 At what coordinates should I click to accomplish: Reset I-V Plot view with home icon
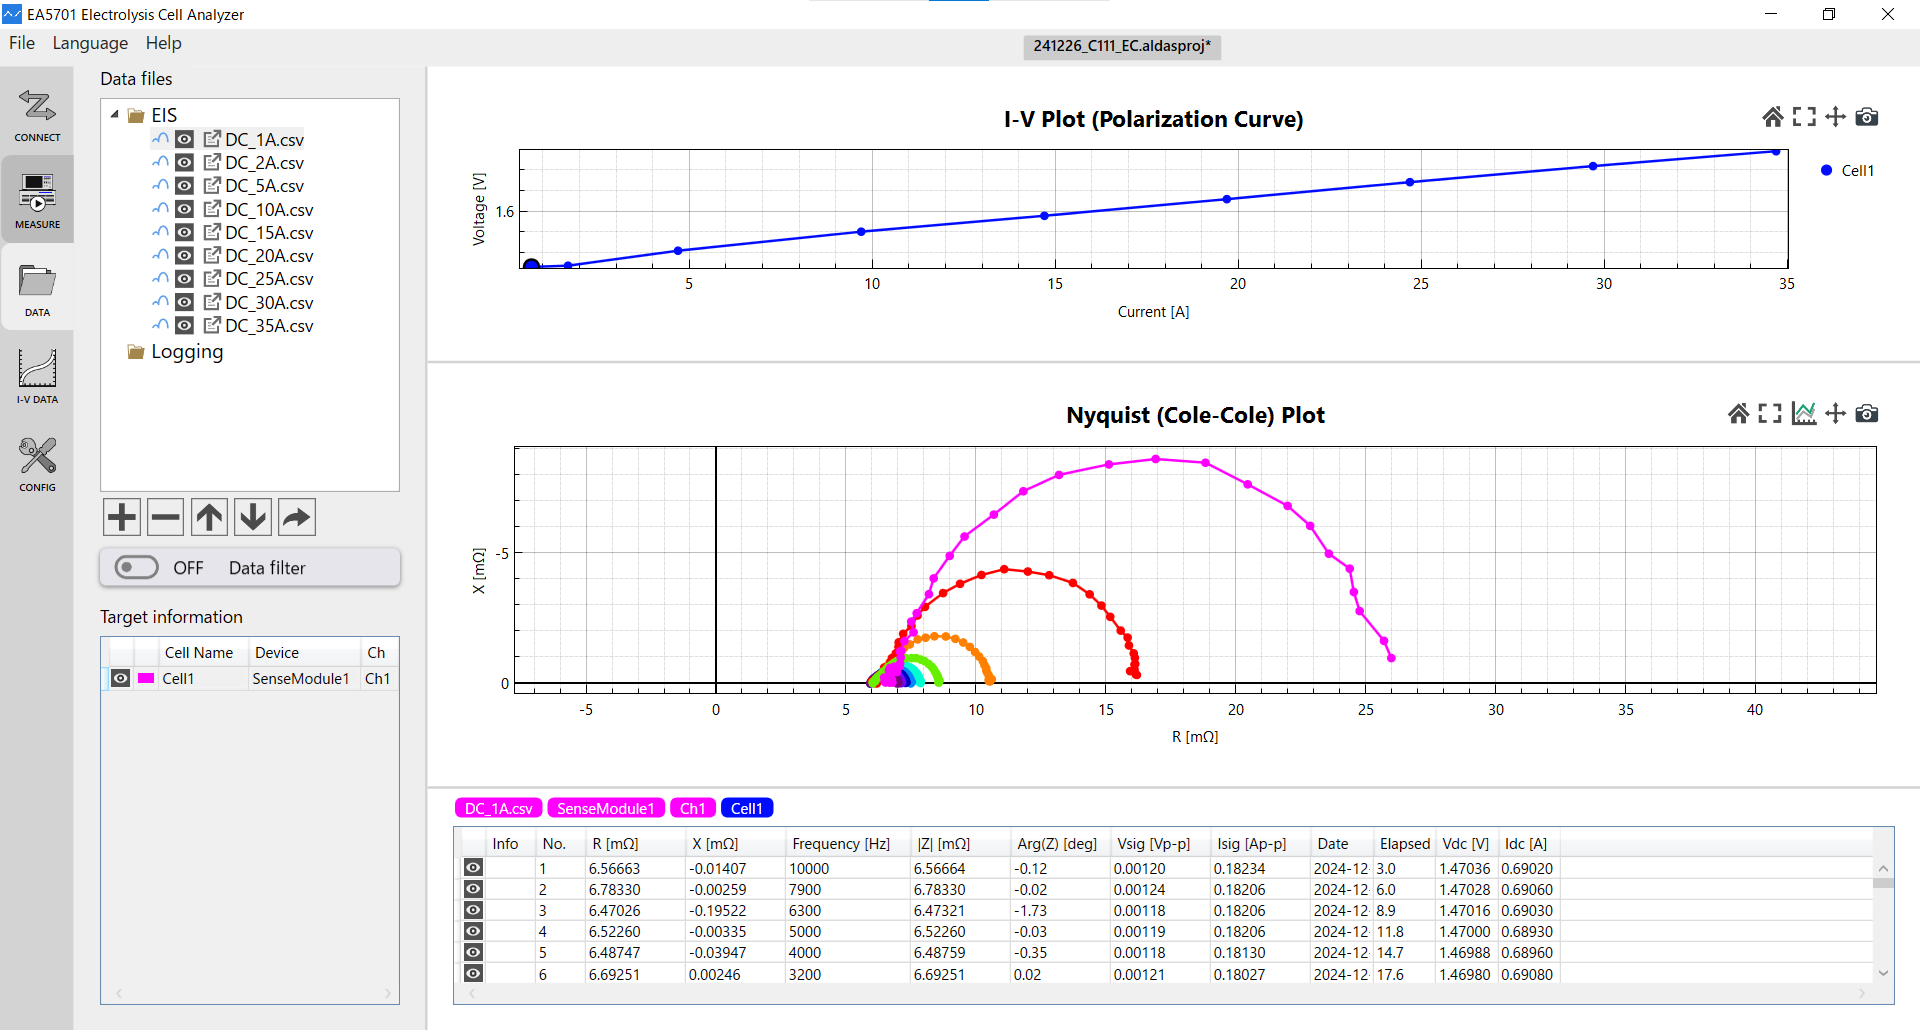point(1772,117)
